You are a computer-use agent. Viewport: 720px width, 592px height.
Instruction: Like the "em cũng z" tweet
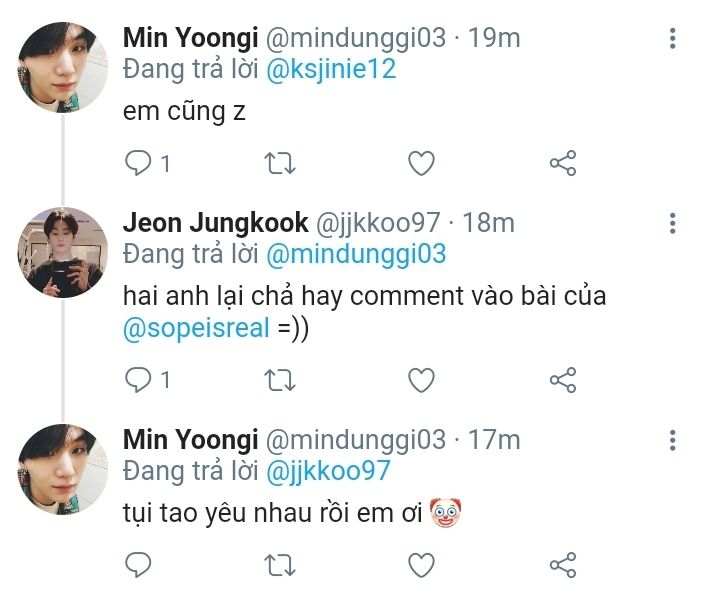422,163
